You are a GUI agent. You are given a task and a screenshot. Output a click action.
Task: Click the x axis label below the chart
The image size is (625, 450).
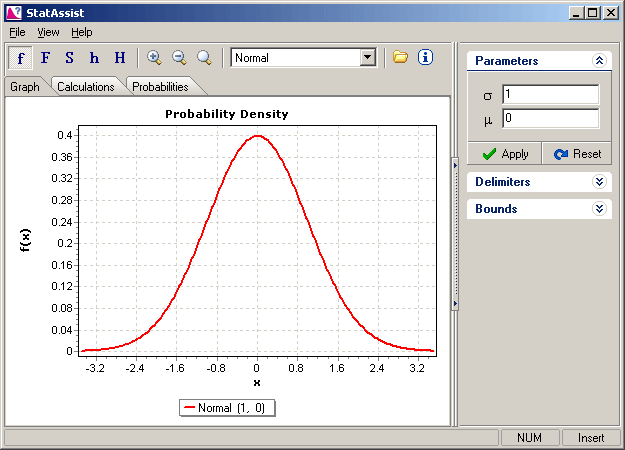(x=257, y=383)
